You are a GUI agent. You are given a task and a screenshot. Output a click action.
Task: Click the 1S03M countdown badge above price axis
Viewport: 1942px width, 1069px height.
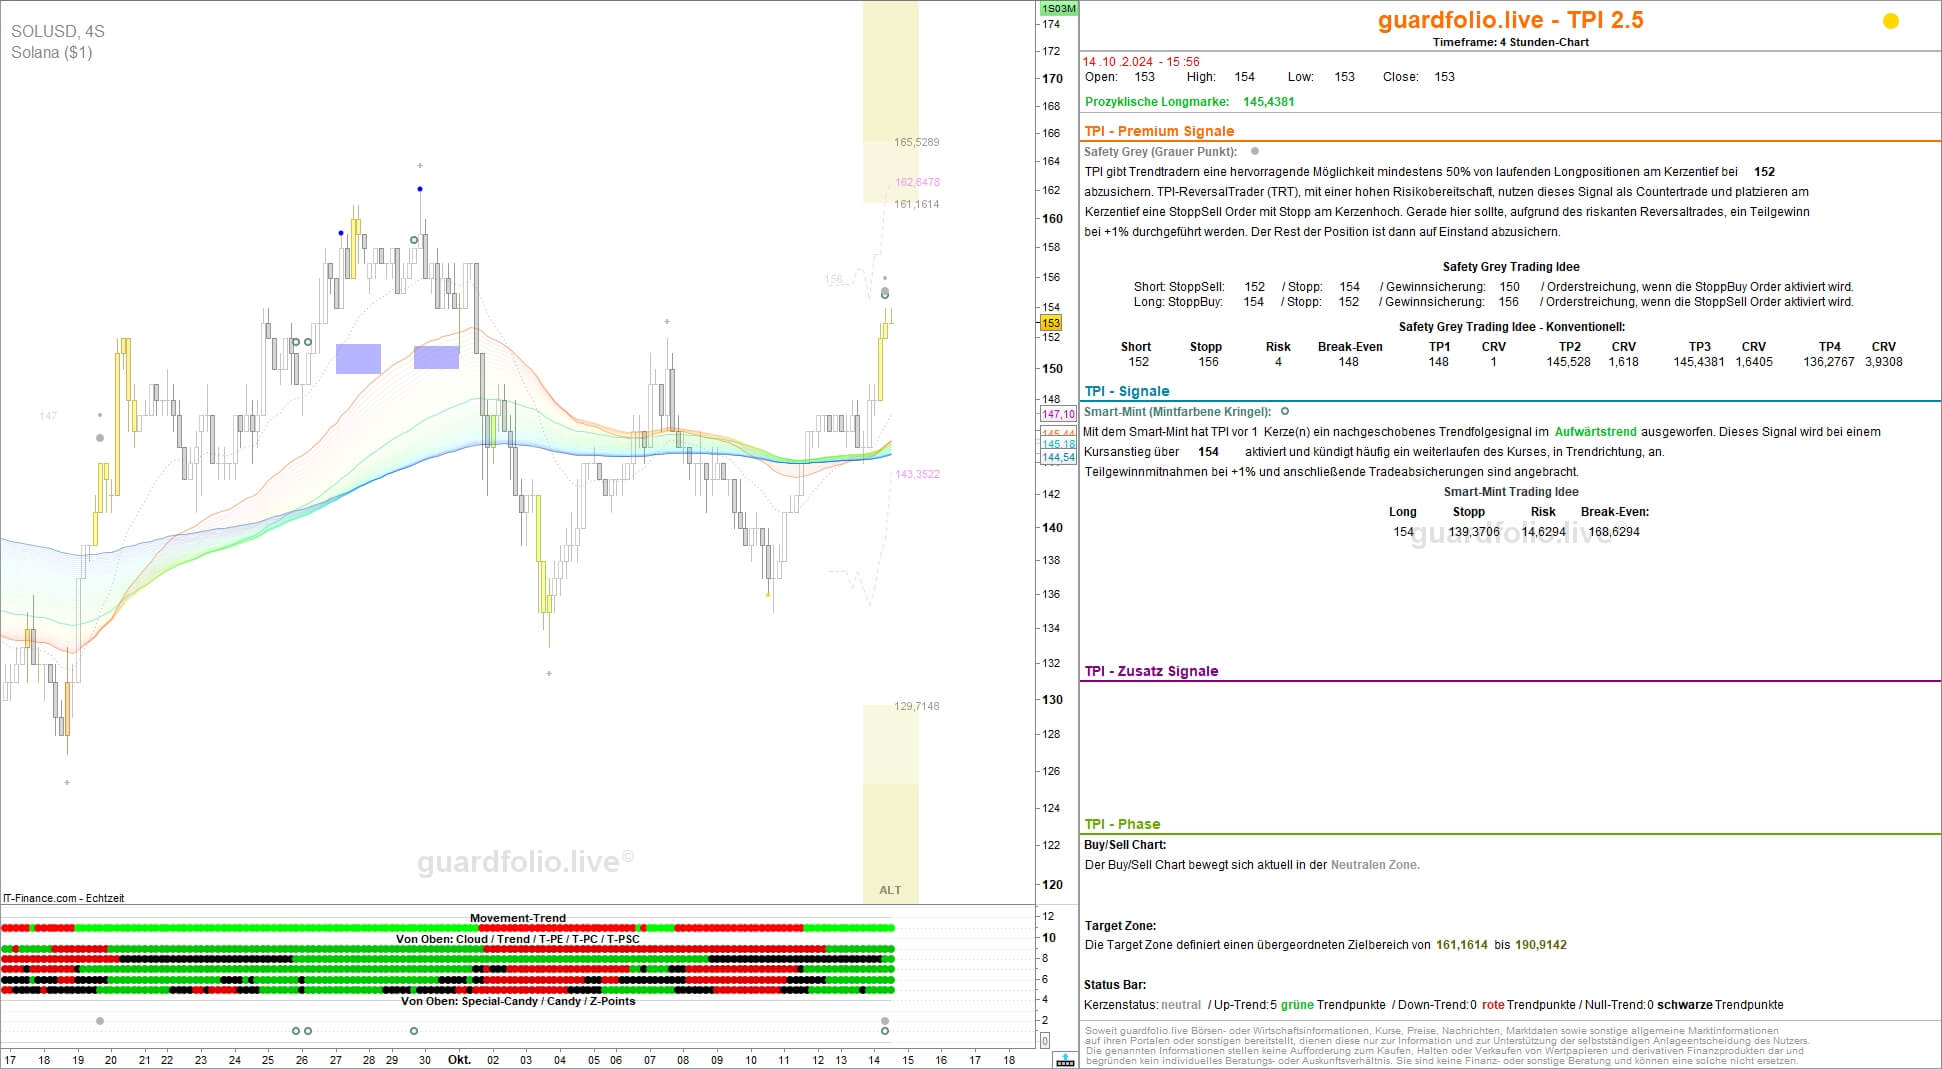point(1058,9)
